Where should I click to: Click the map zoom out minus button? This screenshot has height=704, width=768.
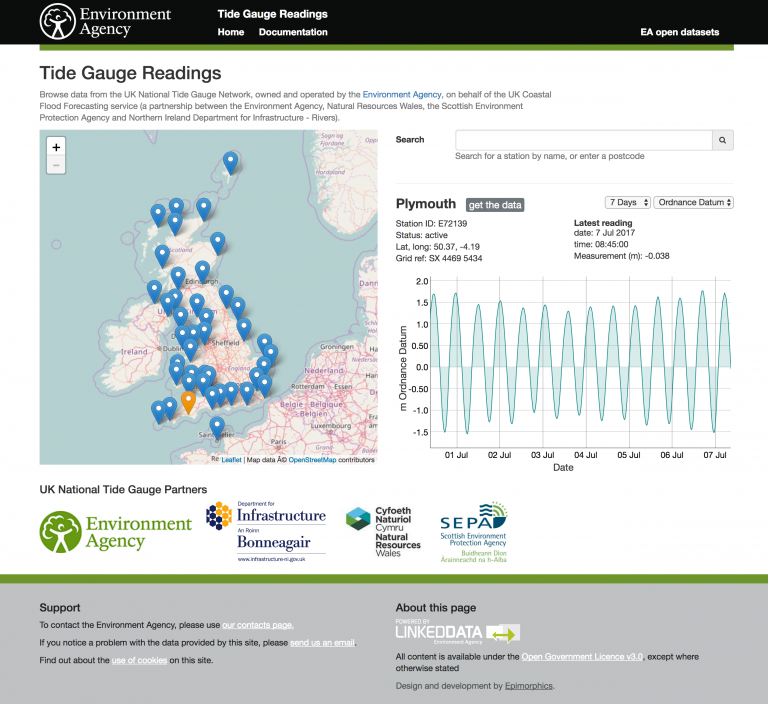tap(56, 165)
